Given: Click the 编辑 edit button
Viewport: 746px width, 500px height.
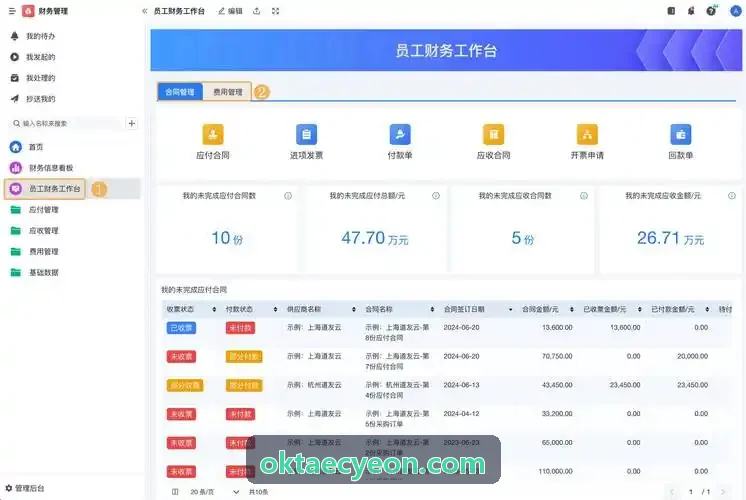Looking at the screenshot, I should click(x=230, y=11).
